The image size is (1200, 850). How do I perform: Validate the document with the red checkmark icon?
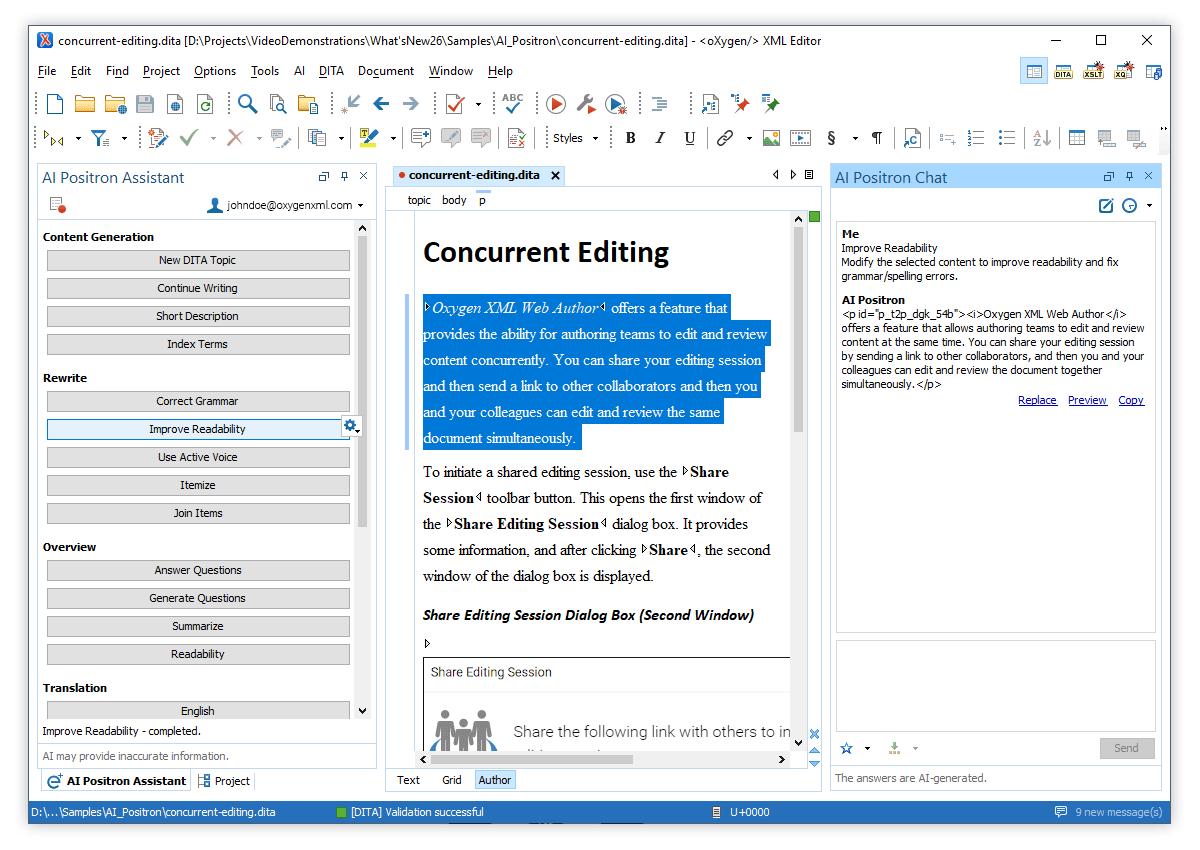point(455,104)
